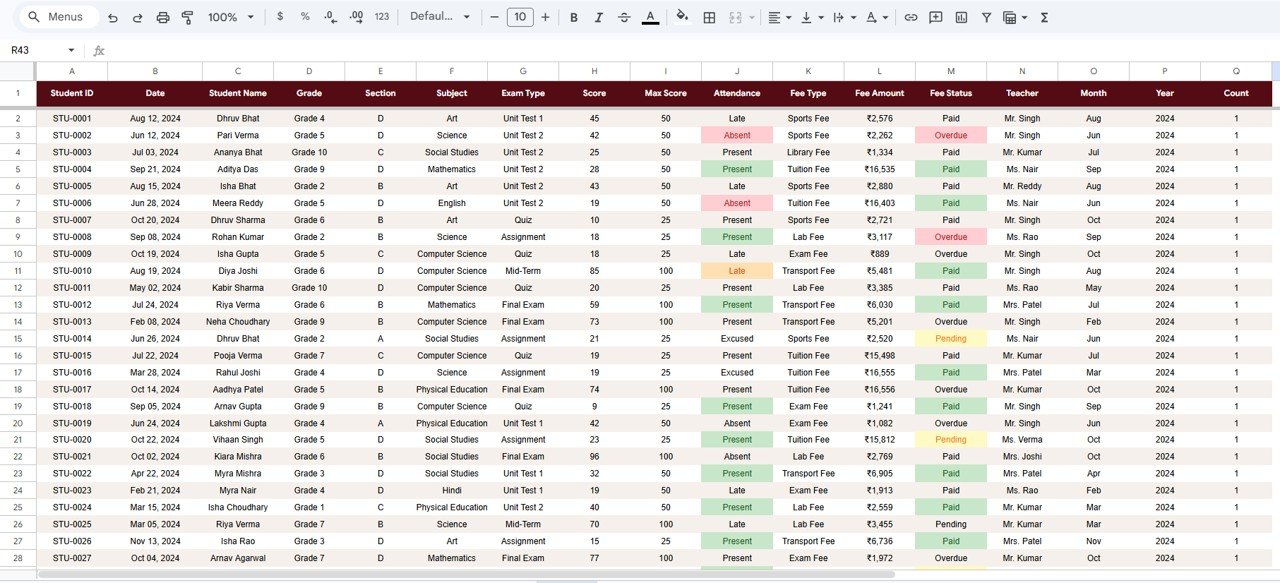Decrease decimal places

click(331, 17)
